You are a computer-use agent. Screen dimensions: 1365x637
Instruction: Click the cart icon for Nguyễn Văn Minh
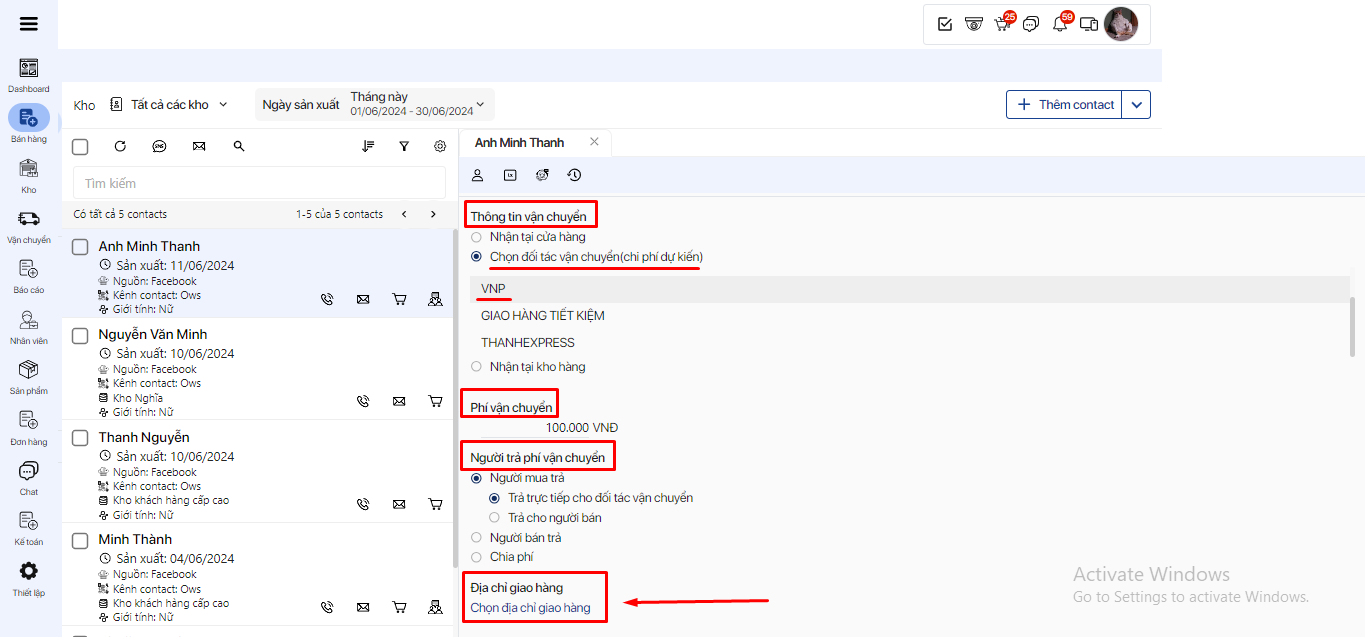pos(435,401)
